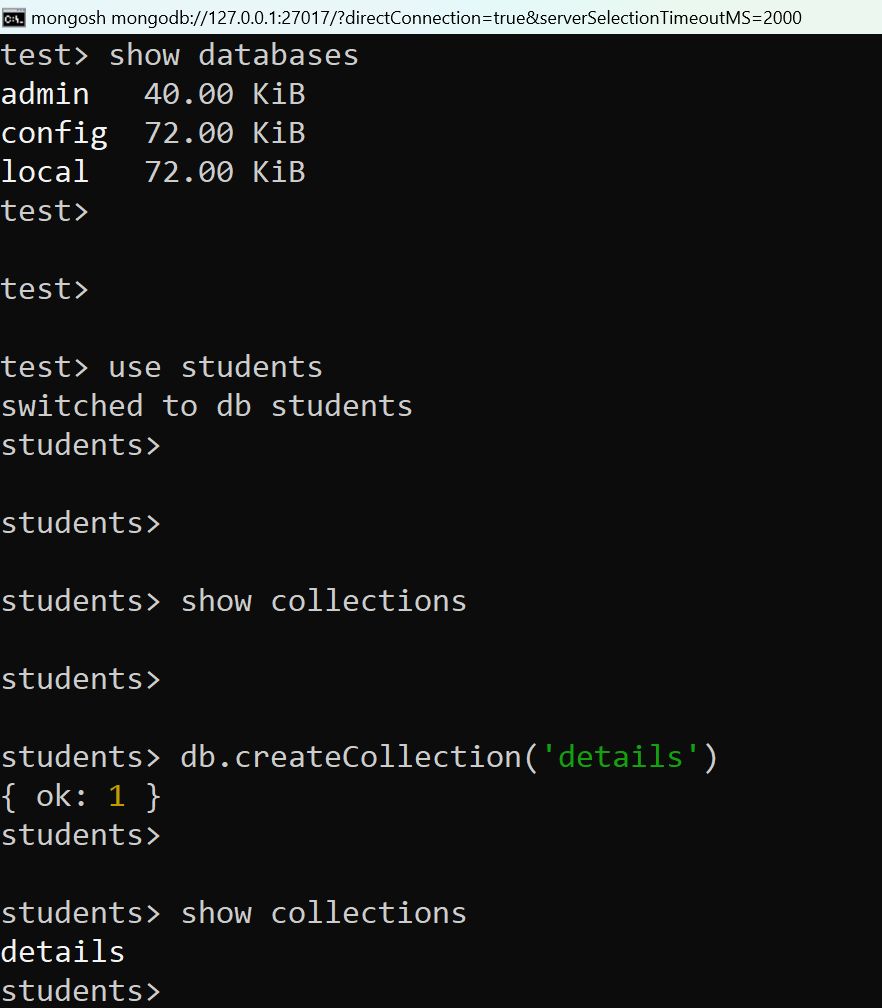Image resolution: width=882 pixels, height=1008 pixels.
Task: Click the '{ ok: 1 }' result line
Action: 81,796
